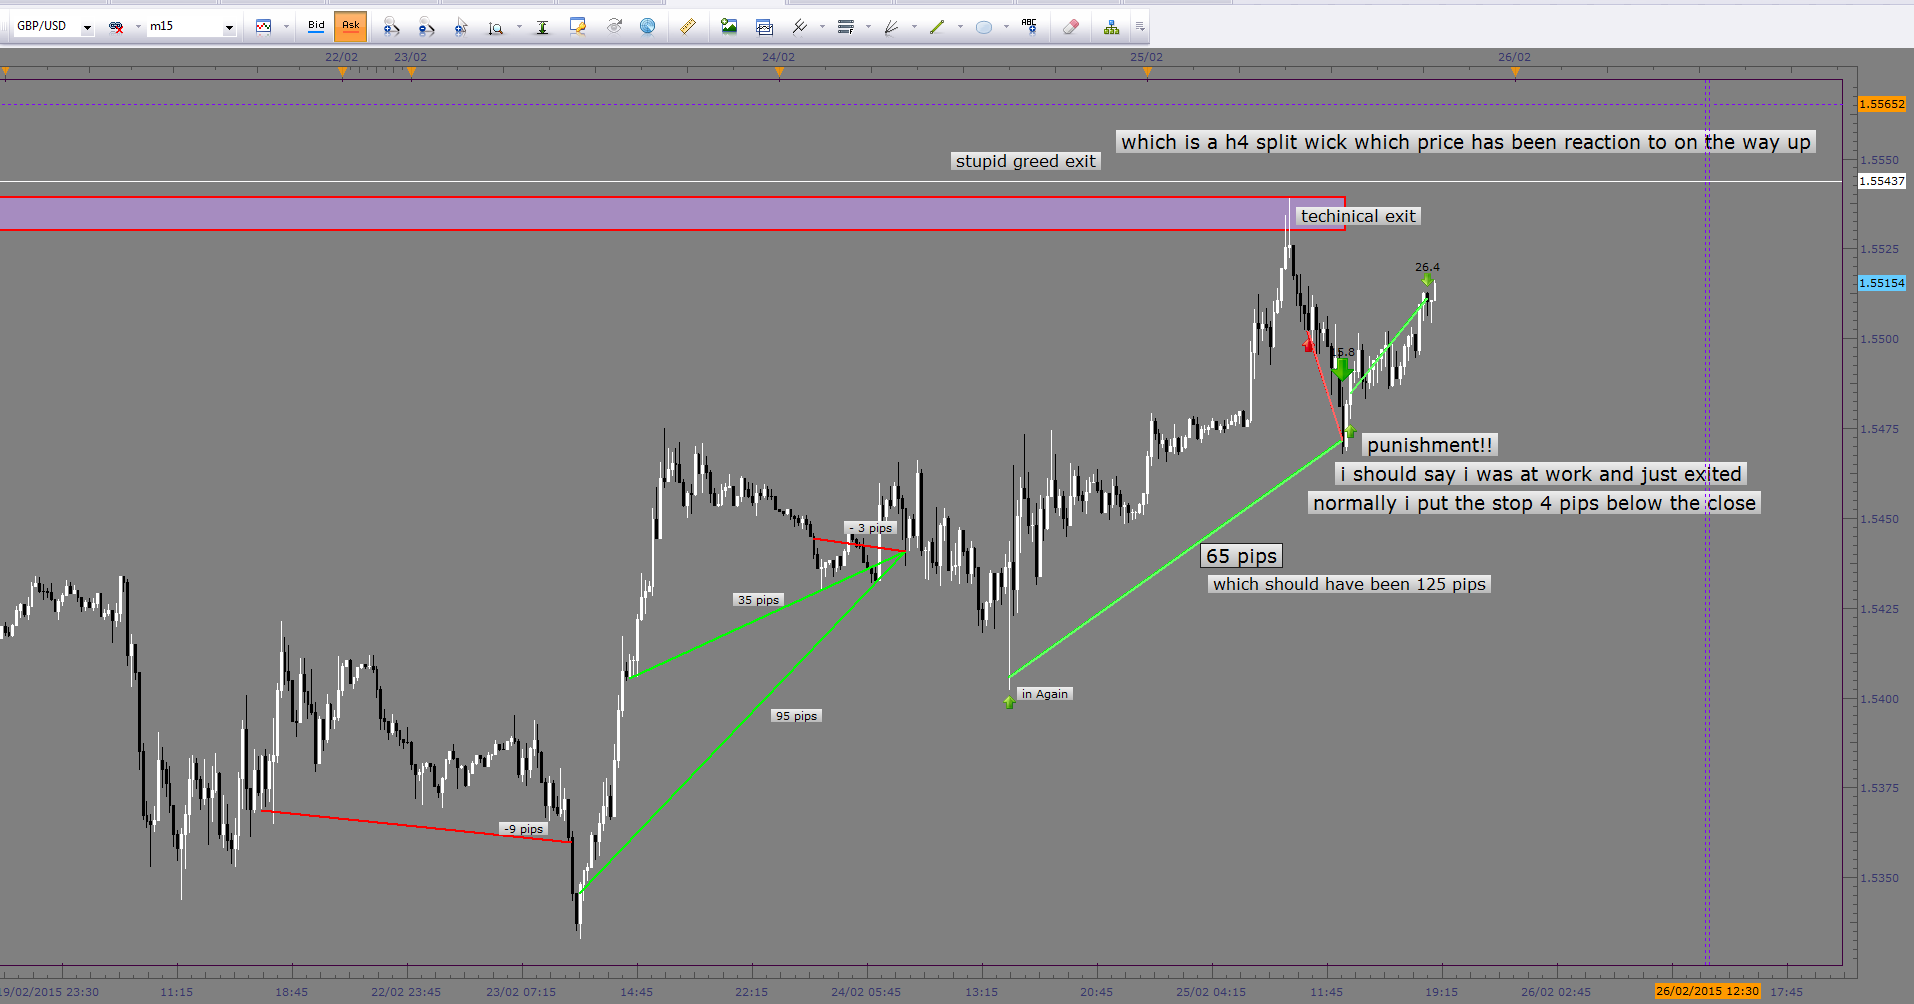Viewport: 1914px width, 1004px height.
Task: Expand the fan lines options arrow
Action: point(914,27)
